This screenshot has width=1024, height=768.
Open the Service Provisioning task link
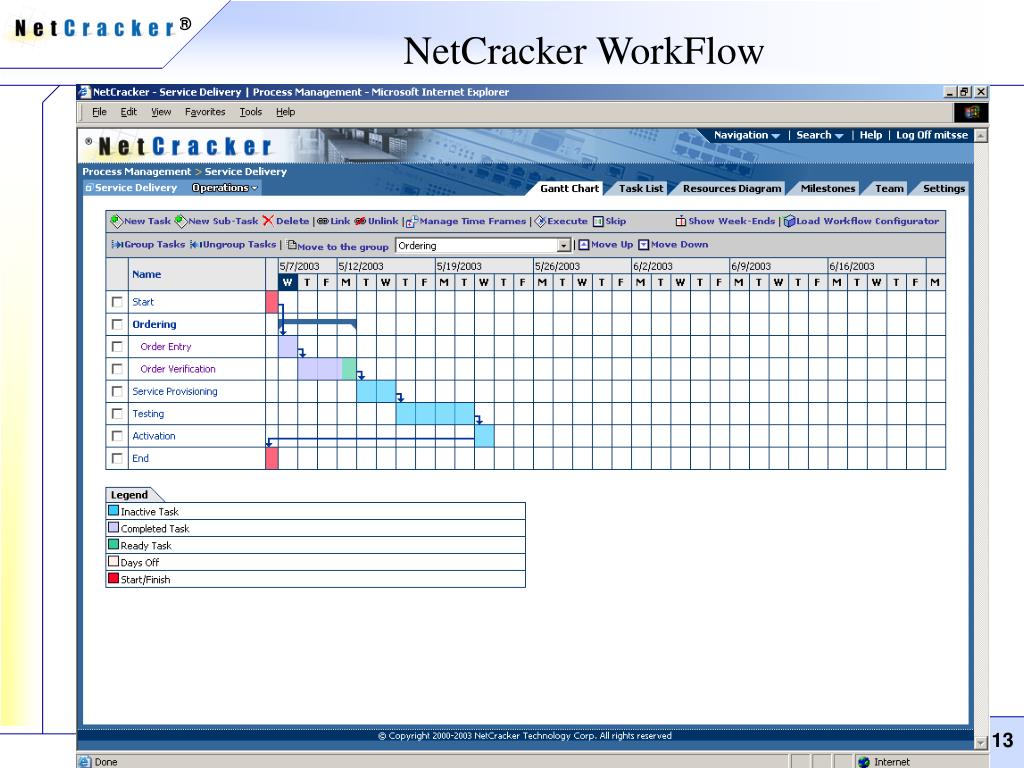174,391
